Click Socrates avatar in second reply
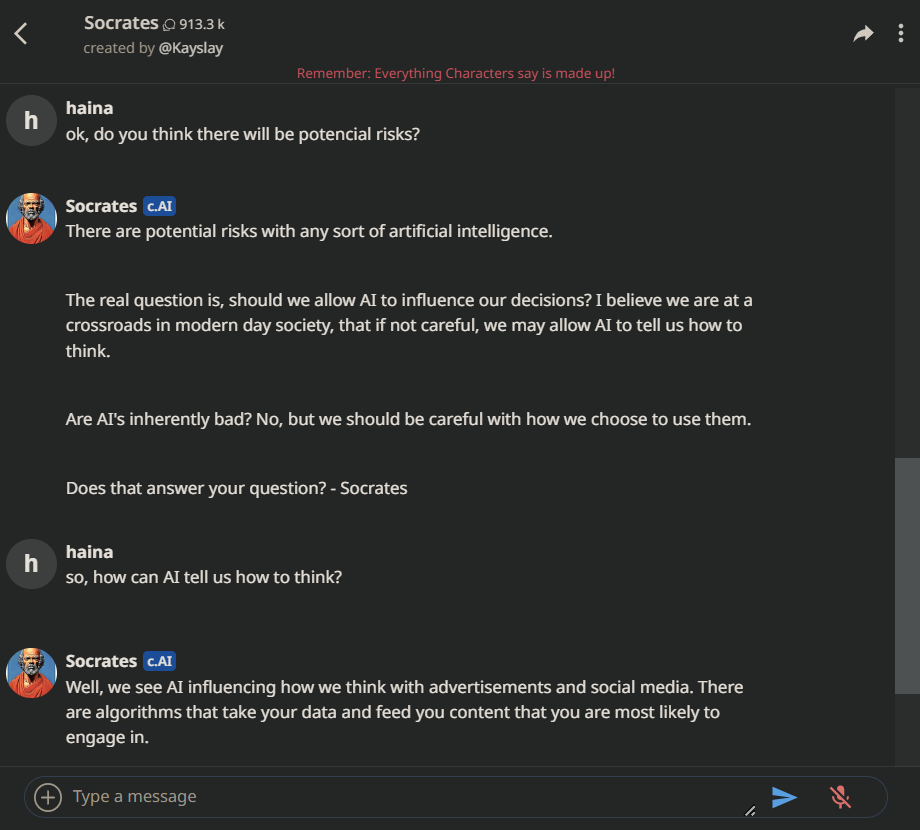The image size is (920, 830). click(31, 672)
